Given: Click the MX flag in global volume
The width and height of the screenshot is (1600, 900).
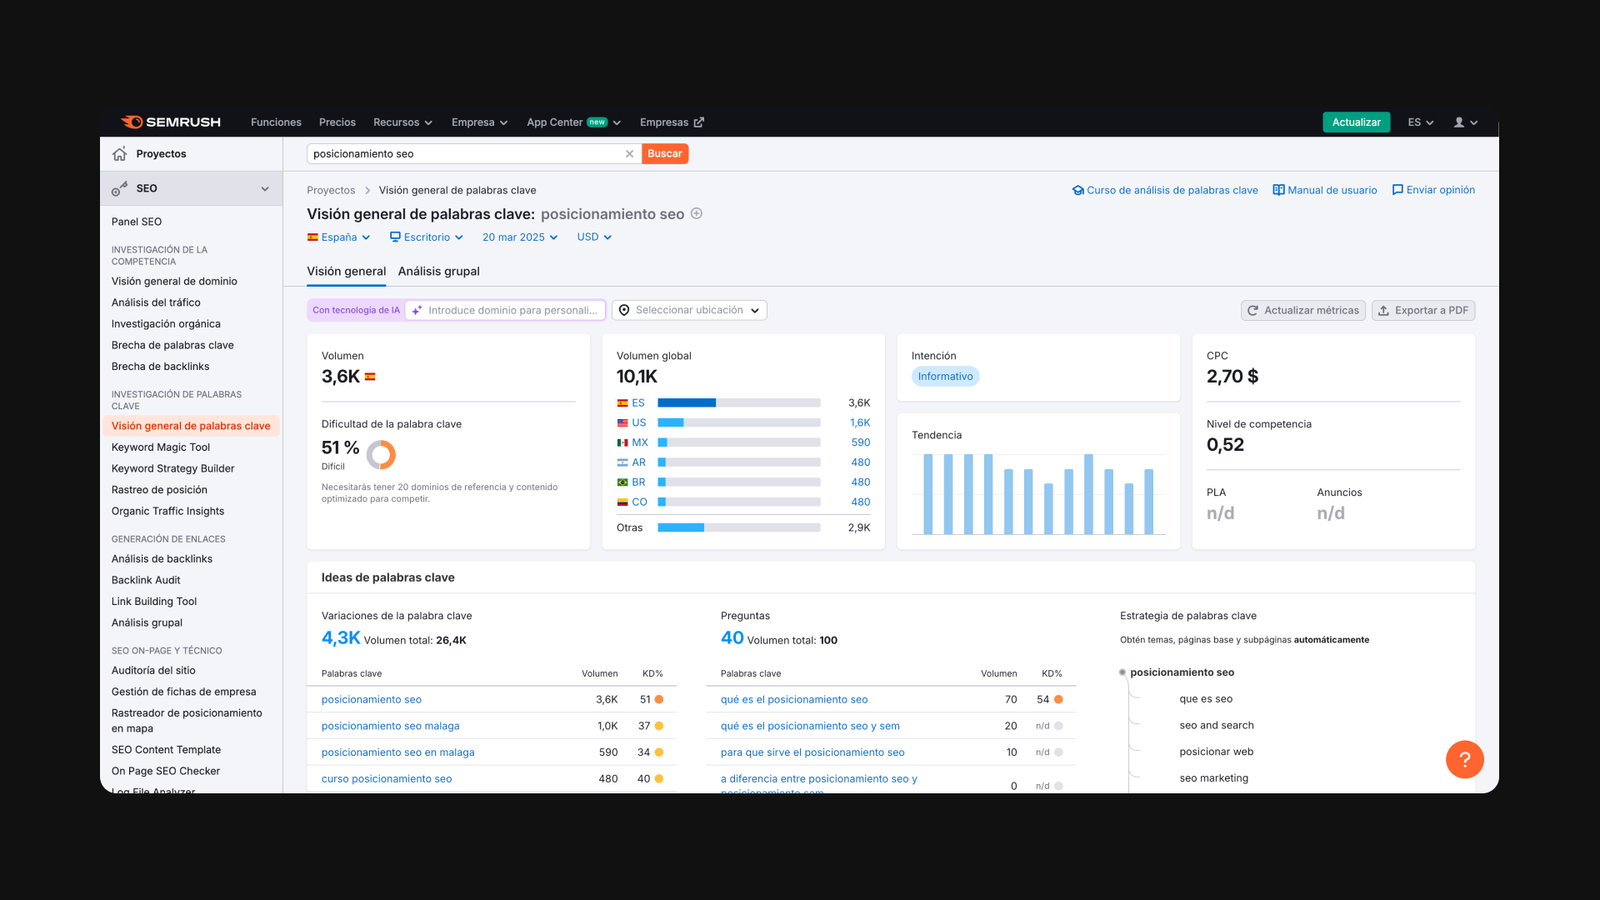Looking at the screenshot, I should pyautogui.click(x=622, y=442).
